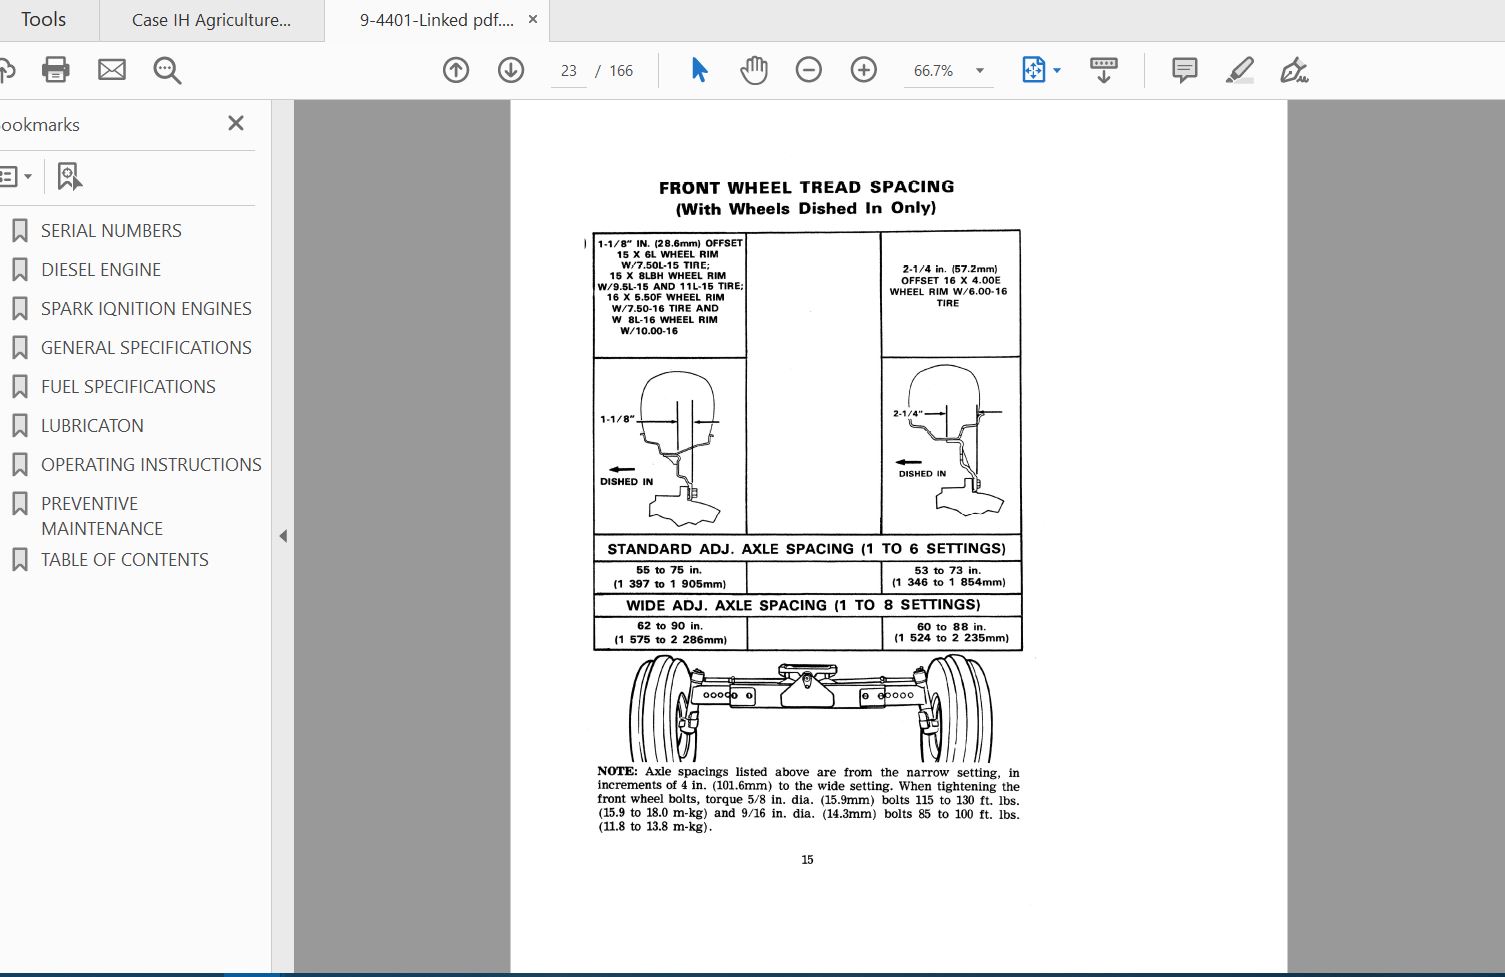
Task: Jump to OPERATING INSTRUCTIONS bookmark
Action: point(151,465)
